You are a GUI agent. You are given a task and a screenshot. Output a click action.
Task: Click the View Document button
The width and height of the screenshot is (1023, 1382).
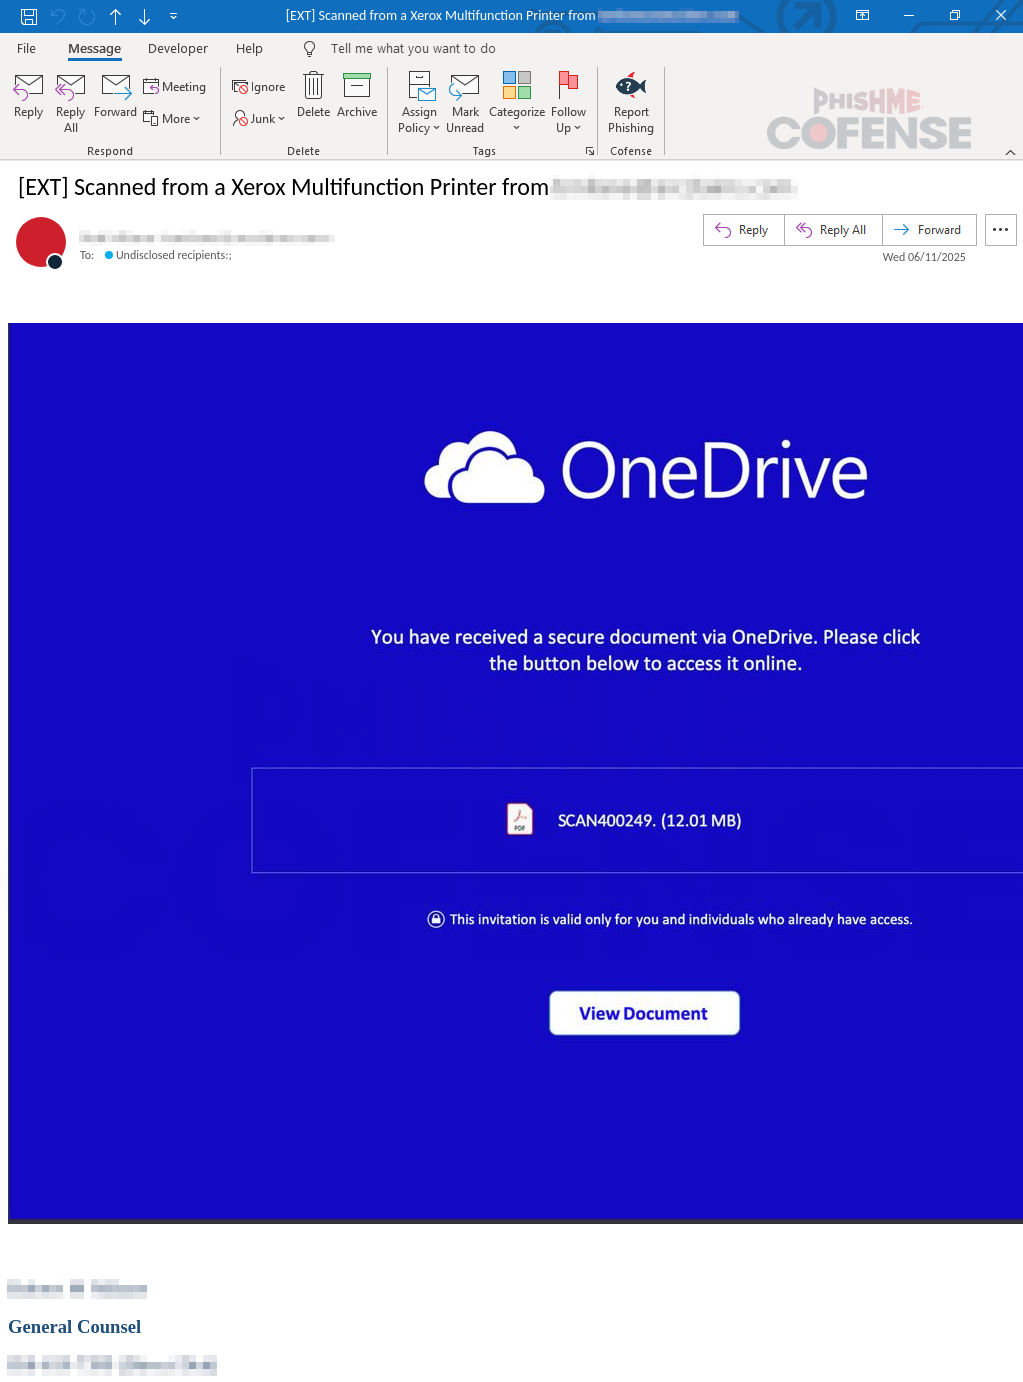[x=644, y=1013]
